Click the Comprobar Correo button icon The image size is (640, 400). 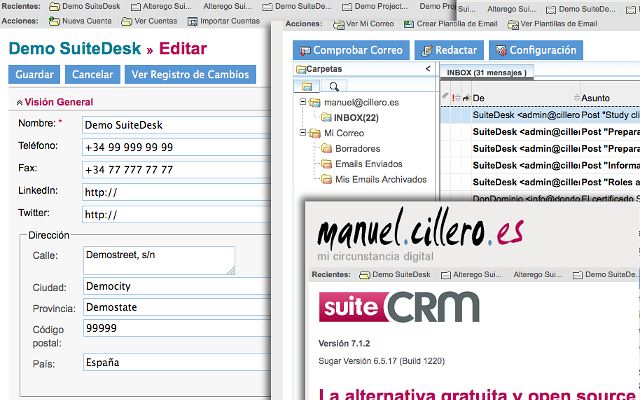coord(305,51)
